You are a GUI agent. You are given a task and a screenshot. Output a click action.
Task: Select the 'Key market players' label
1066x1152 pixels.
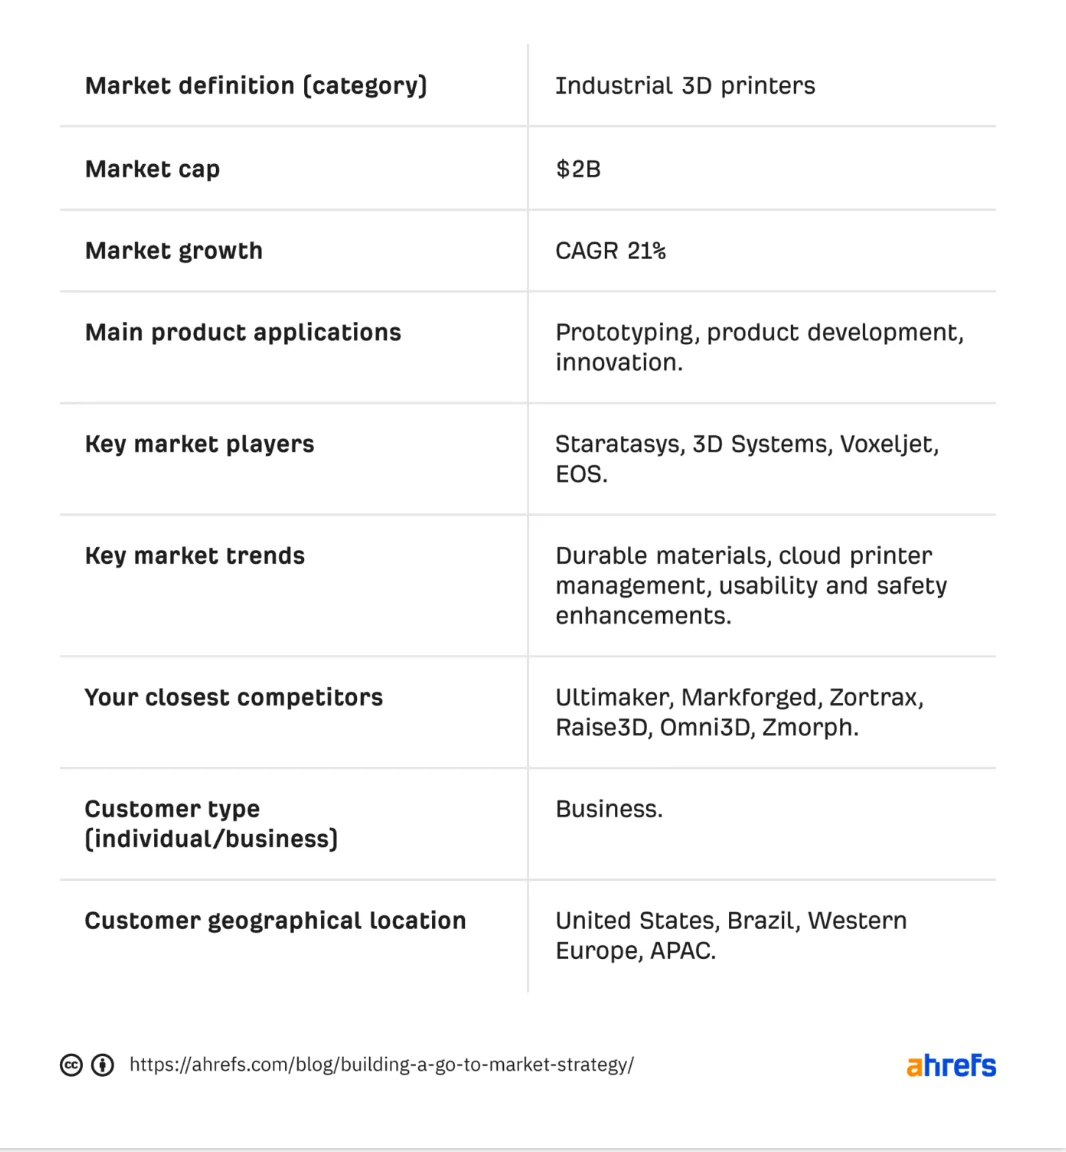tap(199, 444)
